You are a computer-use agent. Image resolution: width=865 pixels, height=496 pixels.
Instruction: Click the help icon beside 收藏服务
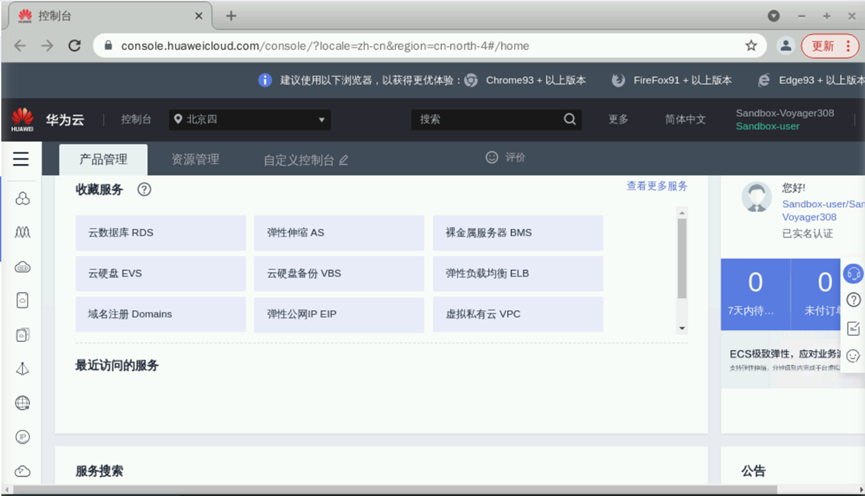[144, 190]
